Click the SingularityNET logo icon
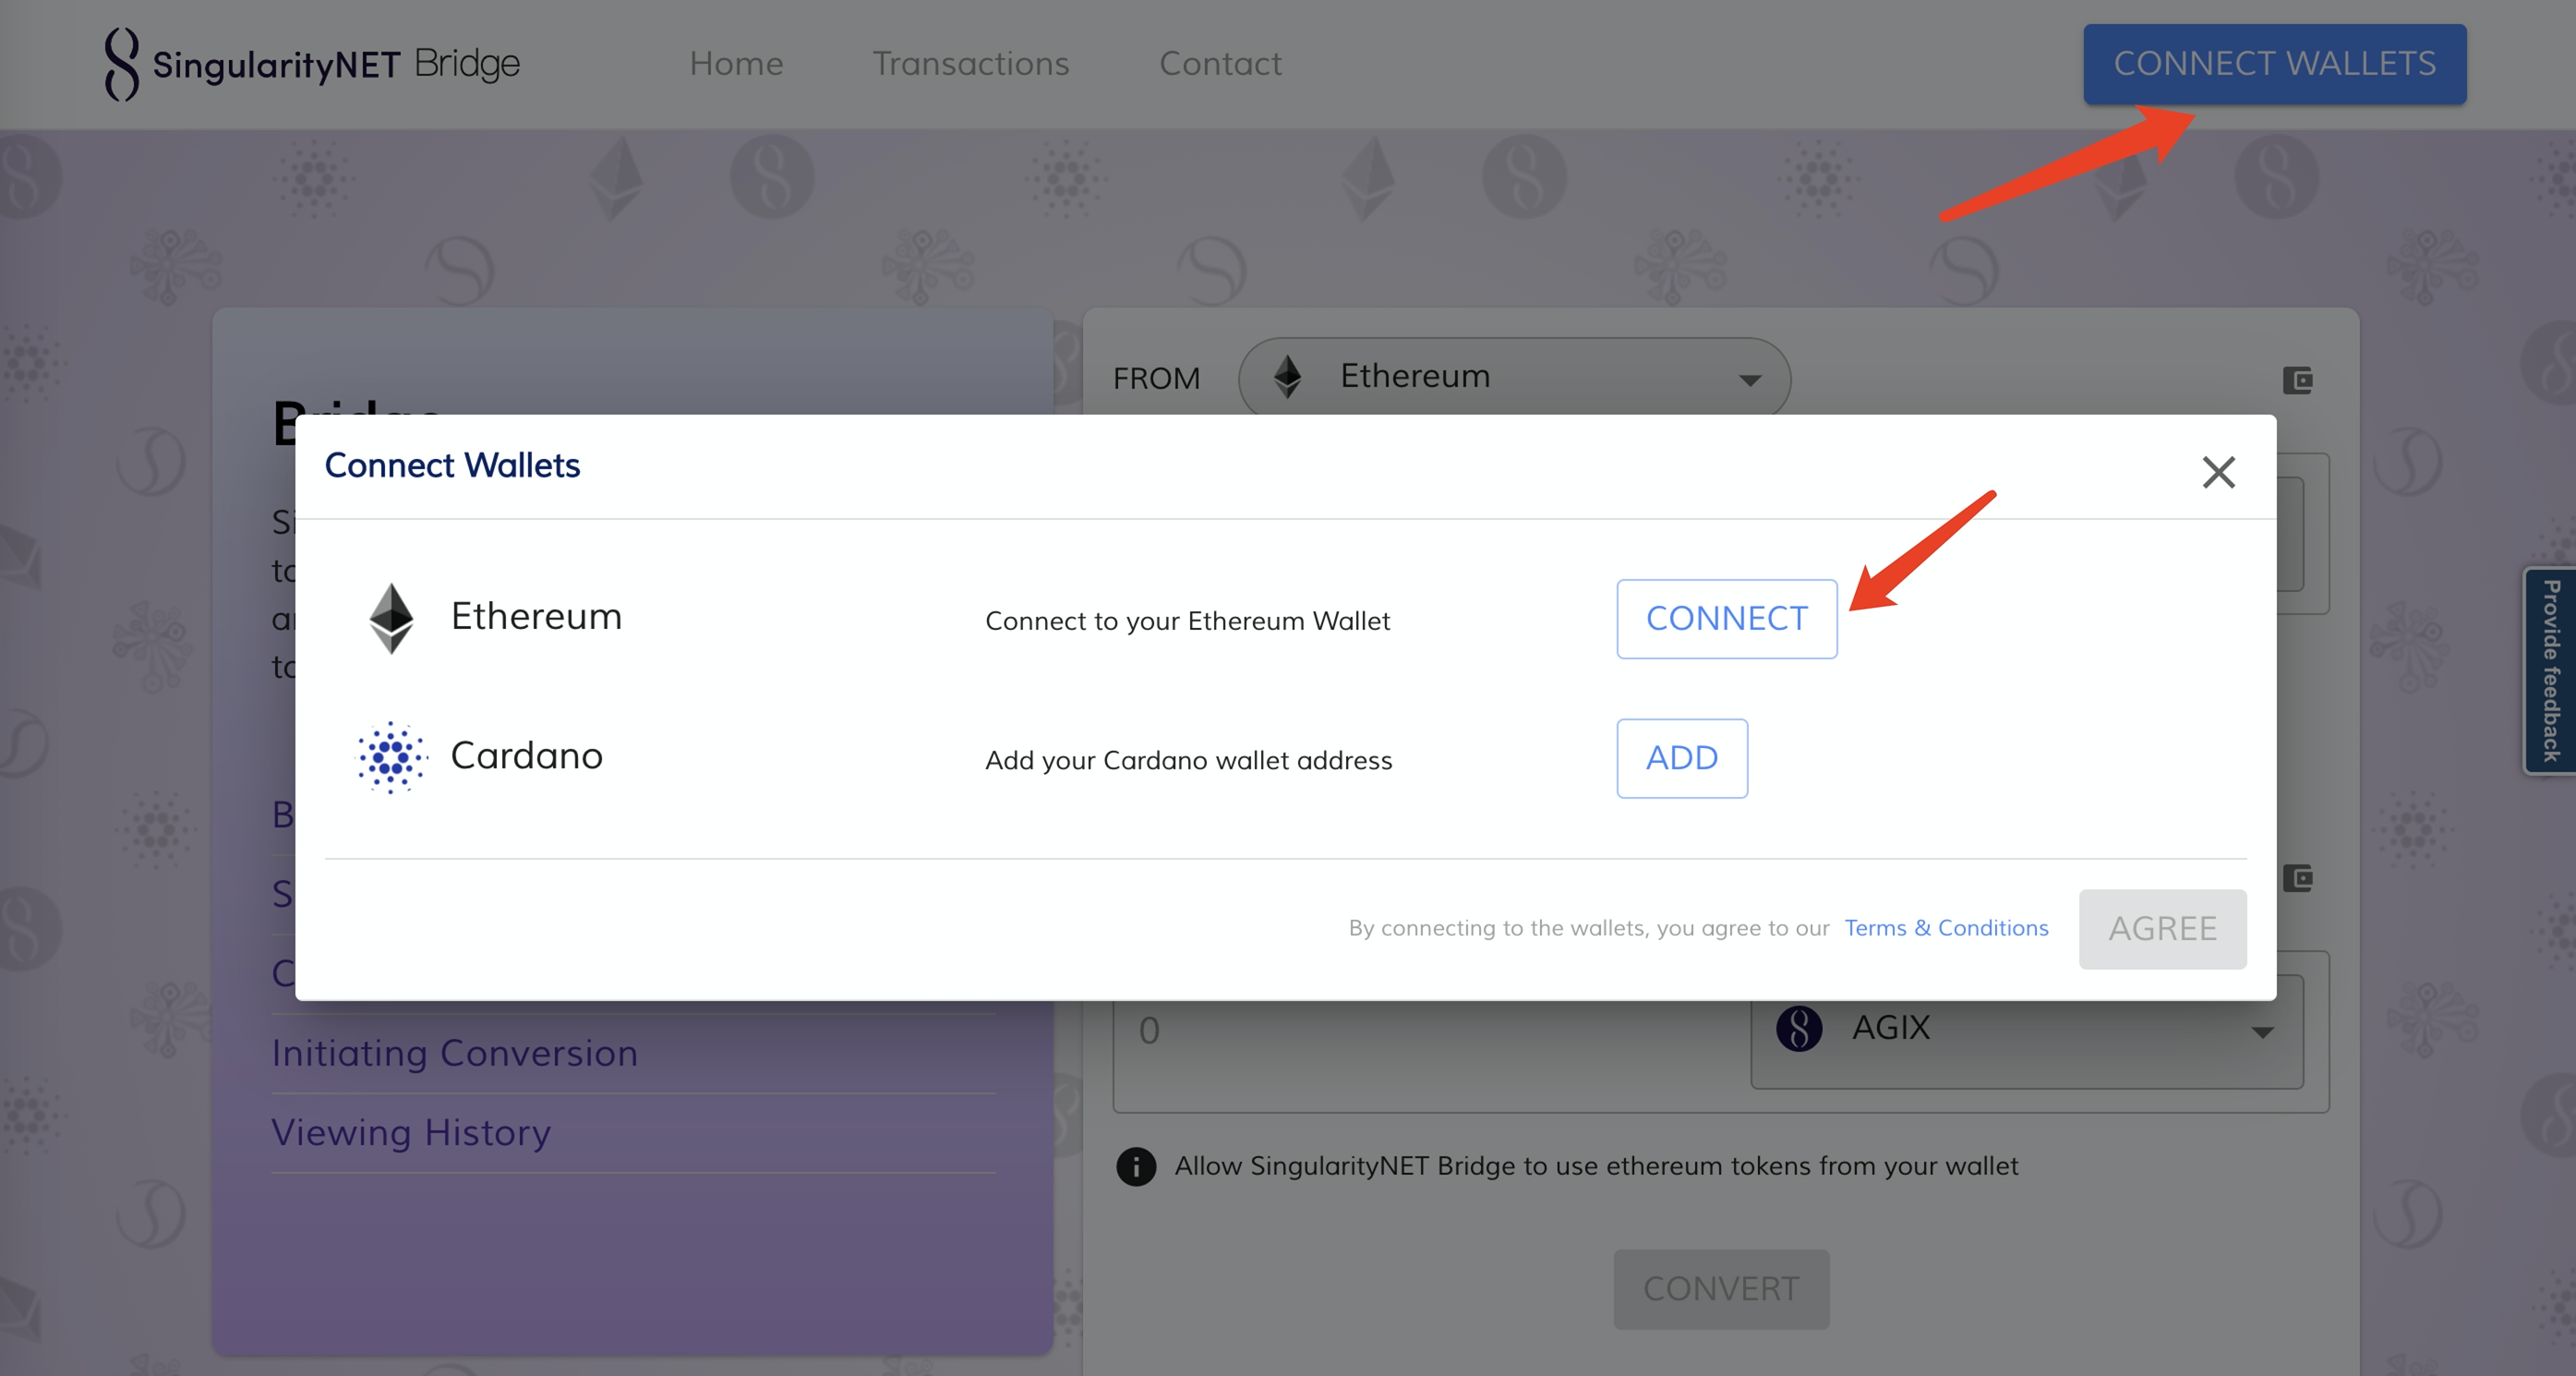Viewport: 2576px width, 1376px height. tap(121, 64)
